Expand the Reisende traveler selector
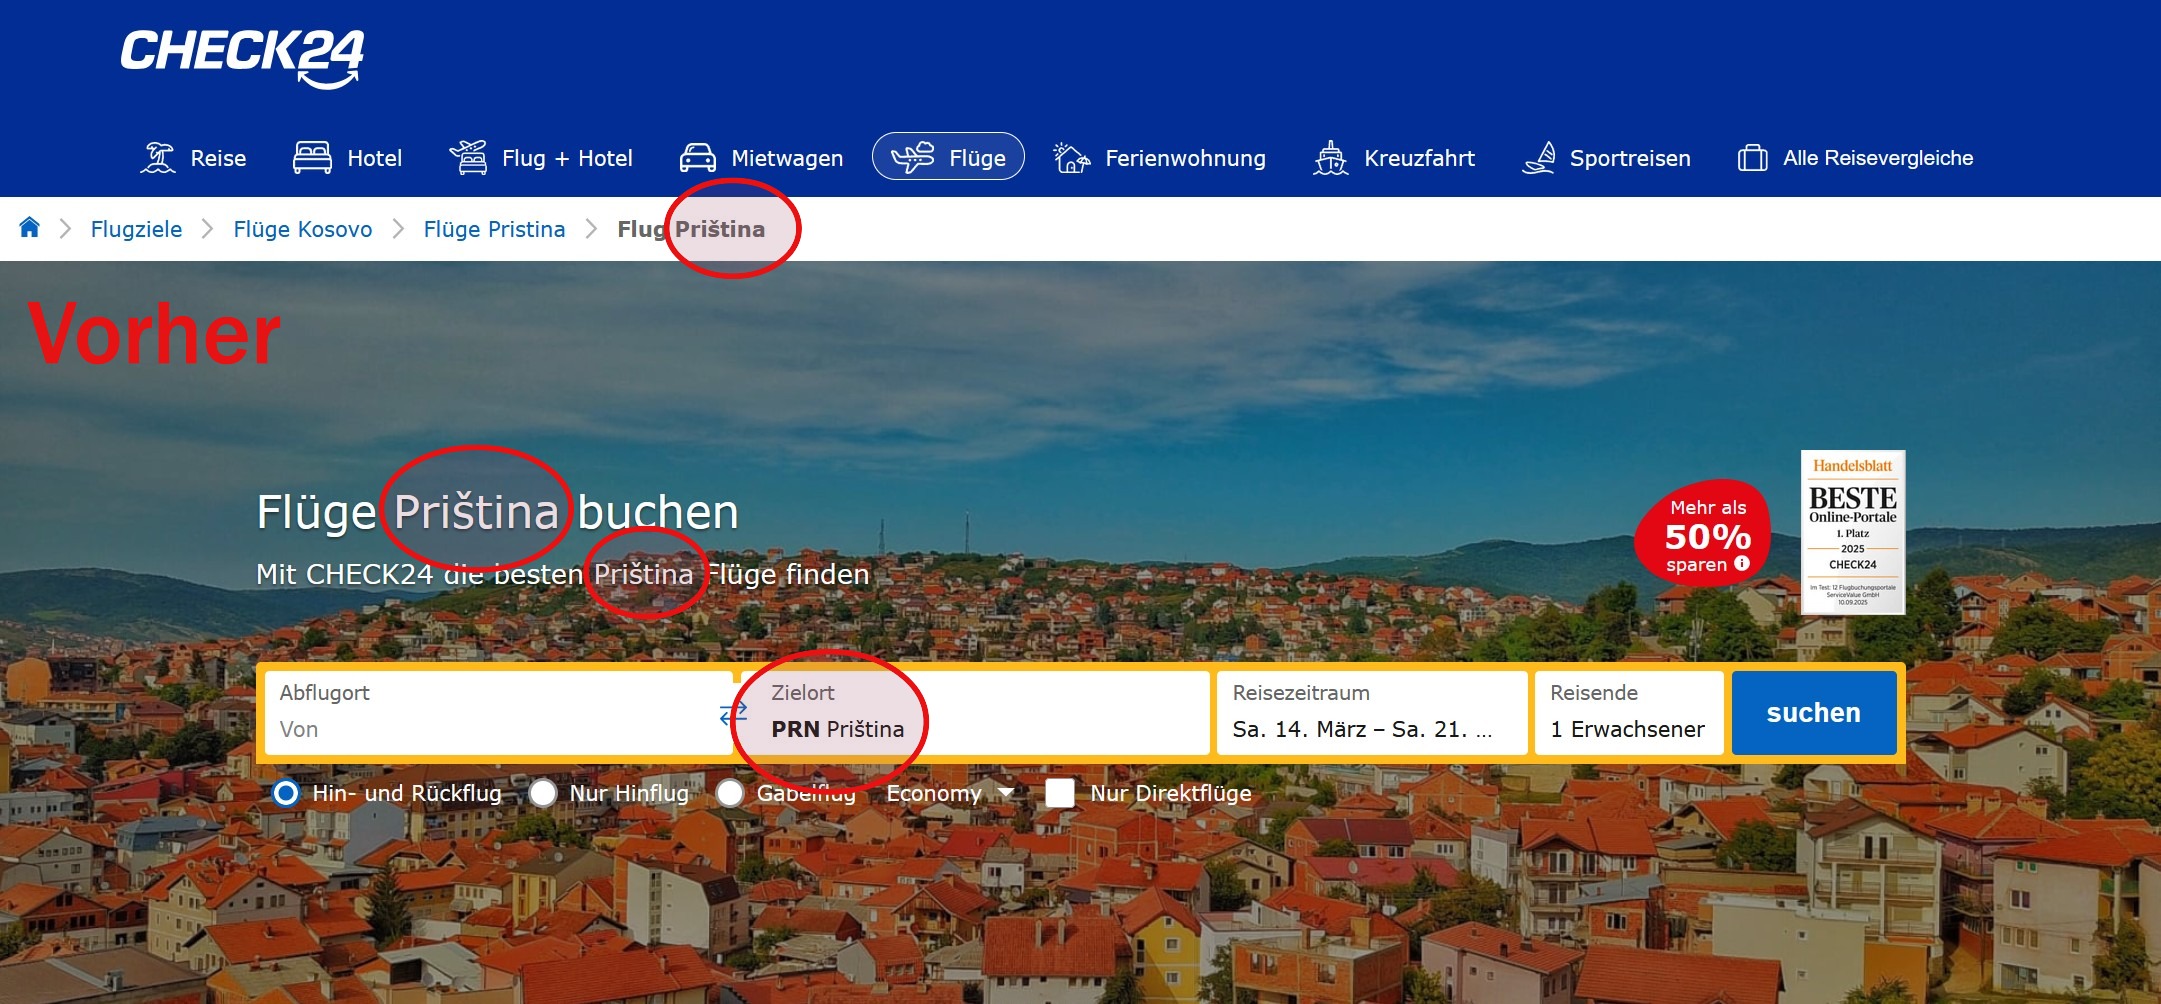This screenshot has width=2161, height=1004. click(1627, 713)
